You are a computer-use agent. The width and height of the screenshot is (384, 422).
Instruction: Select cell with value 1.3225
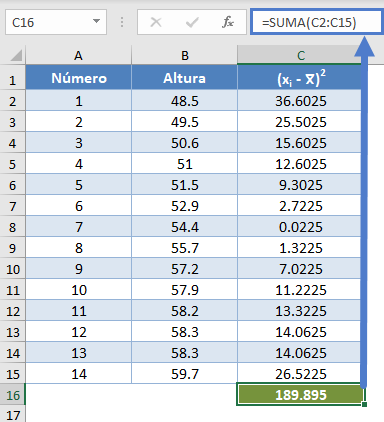299,248
